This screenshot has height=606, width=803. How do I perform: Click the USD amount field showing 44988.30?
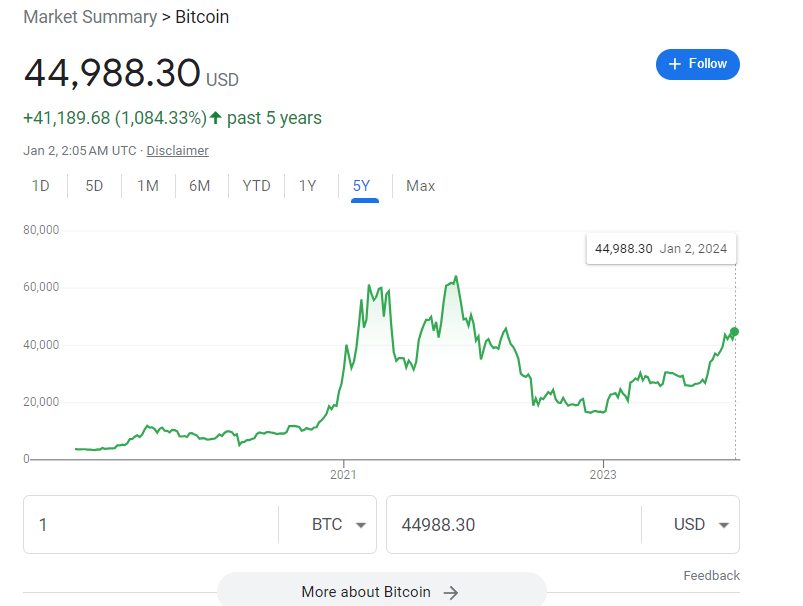click(514, 525)
